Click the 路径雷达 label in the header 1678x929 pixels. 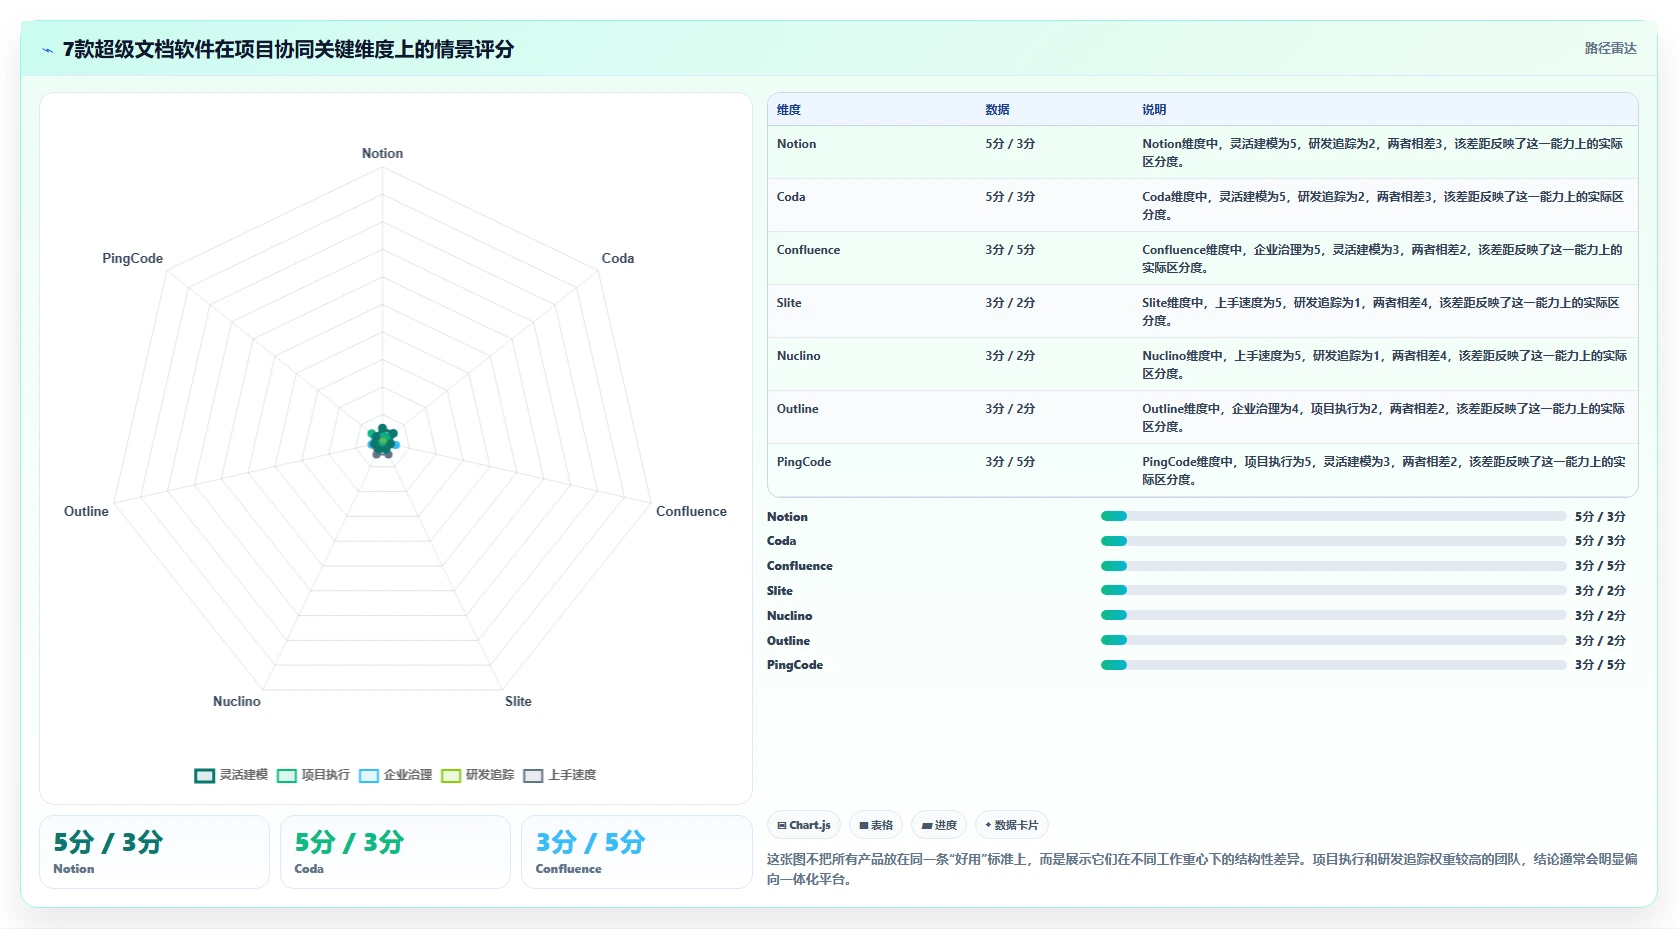[x=1610, y=48]
